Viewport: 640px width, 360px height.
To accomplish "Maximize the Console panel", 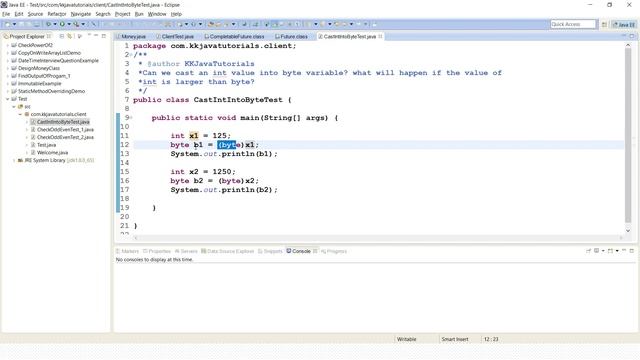I will 632,251.
